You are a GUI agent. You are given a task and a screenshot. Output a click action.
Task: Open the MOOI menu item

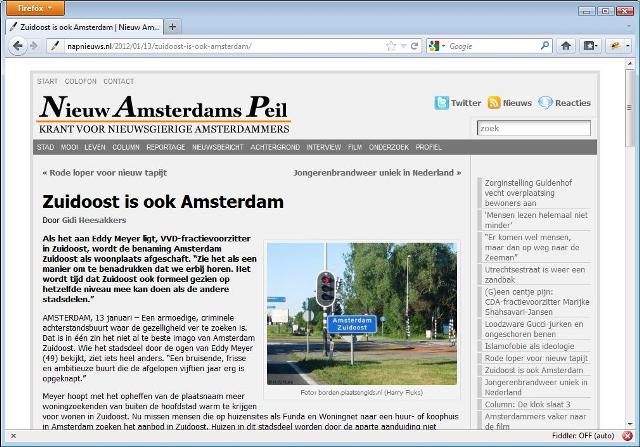(69, 147)
